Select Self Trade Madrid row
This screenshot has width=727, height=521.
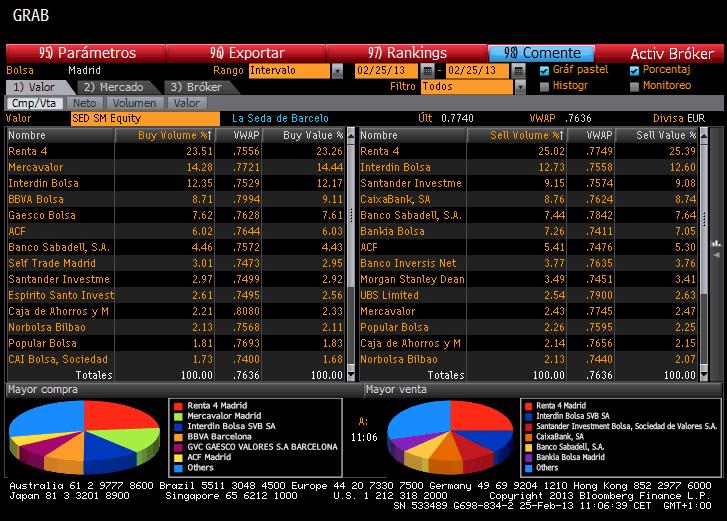point(176,263)
